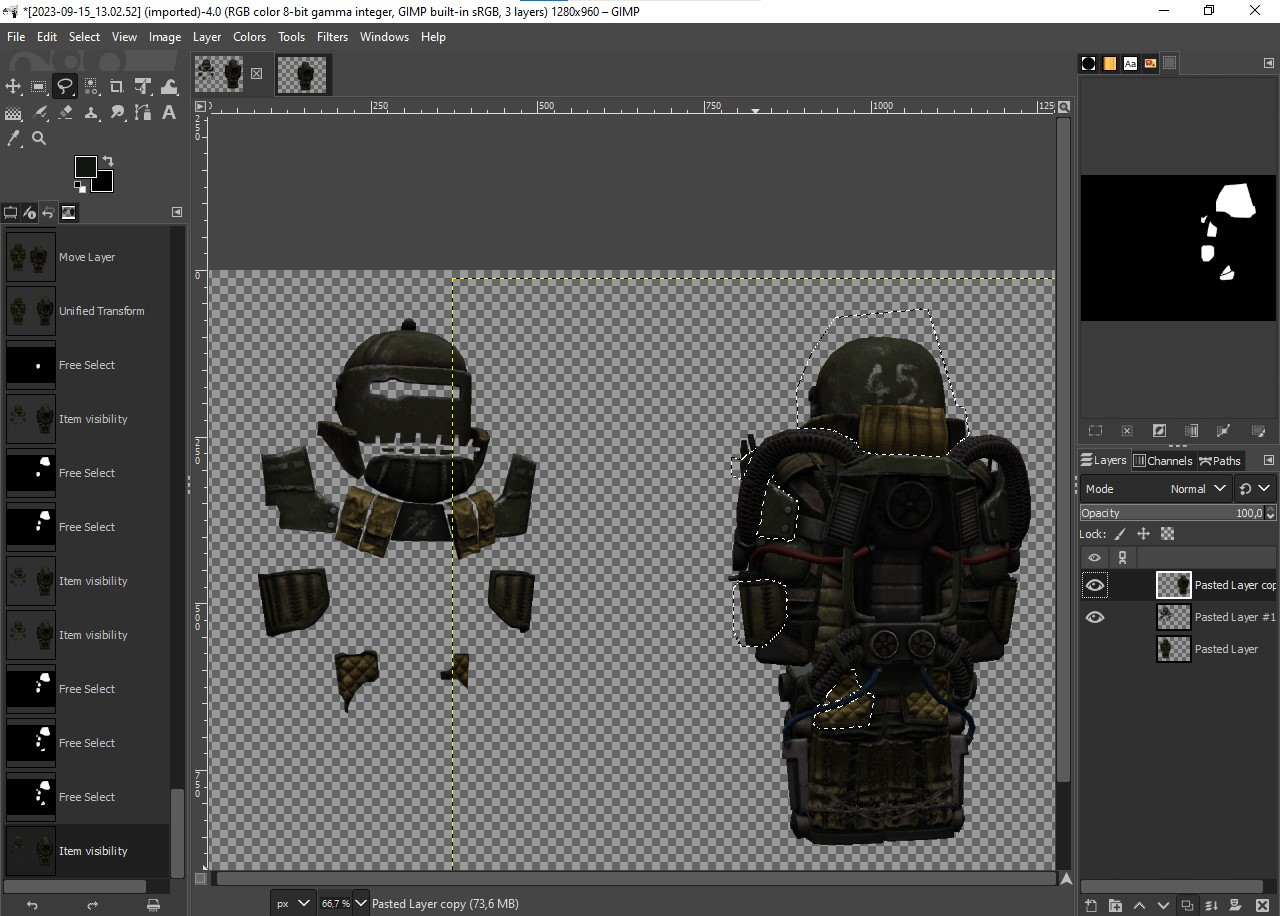Screen dimensions: 1280x916
Task: Create a new layer button
Action: [x=1091, y=906]
